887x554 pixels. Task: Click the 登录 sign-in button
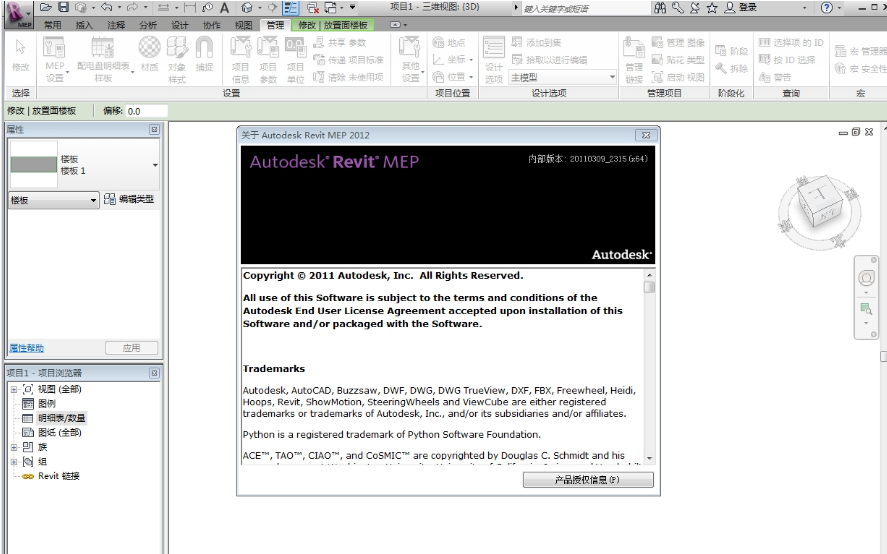click(x=740, y=7)
